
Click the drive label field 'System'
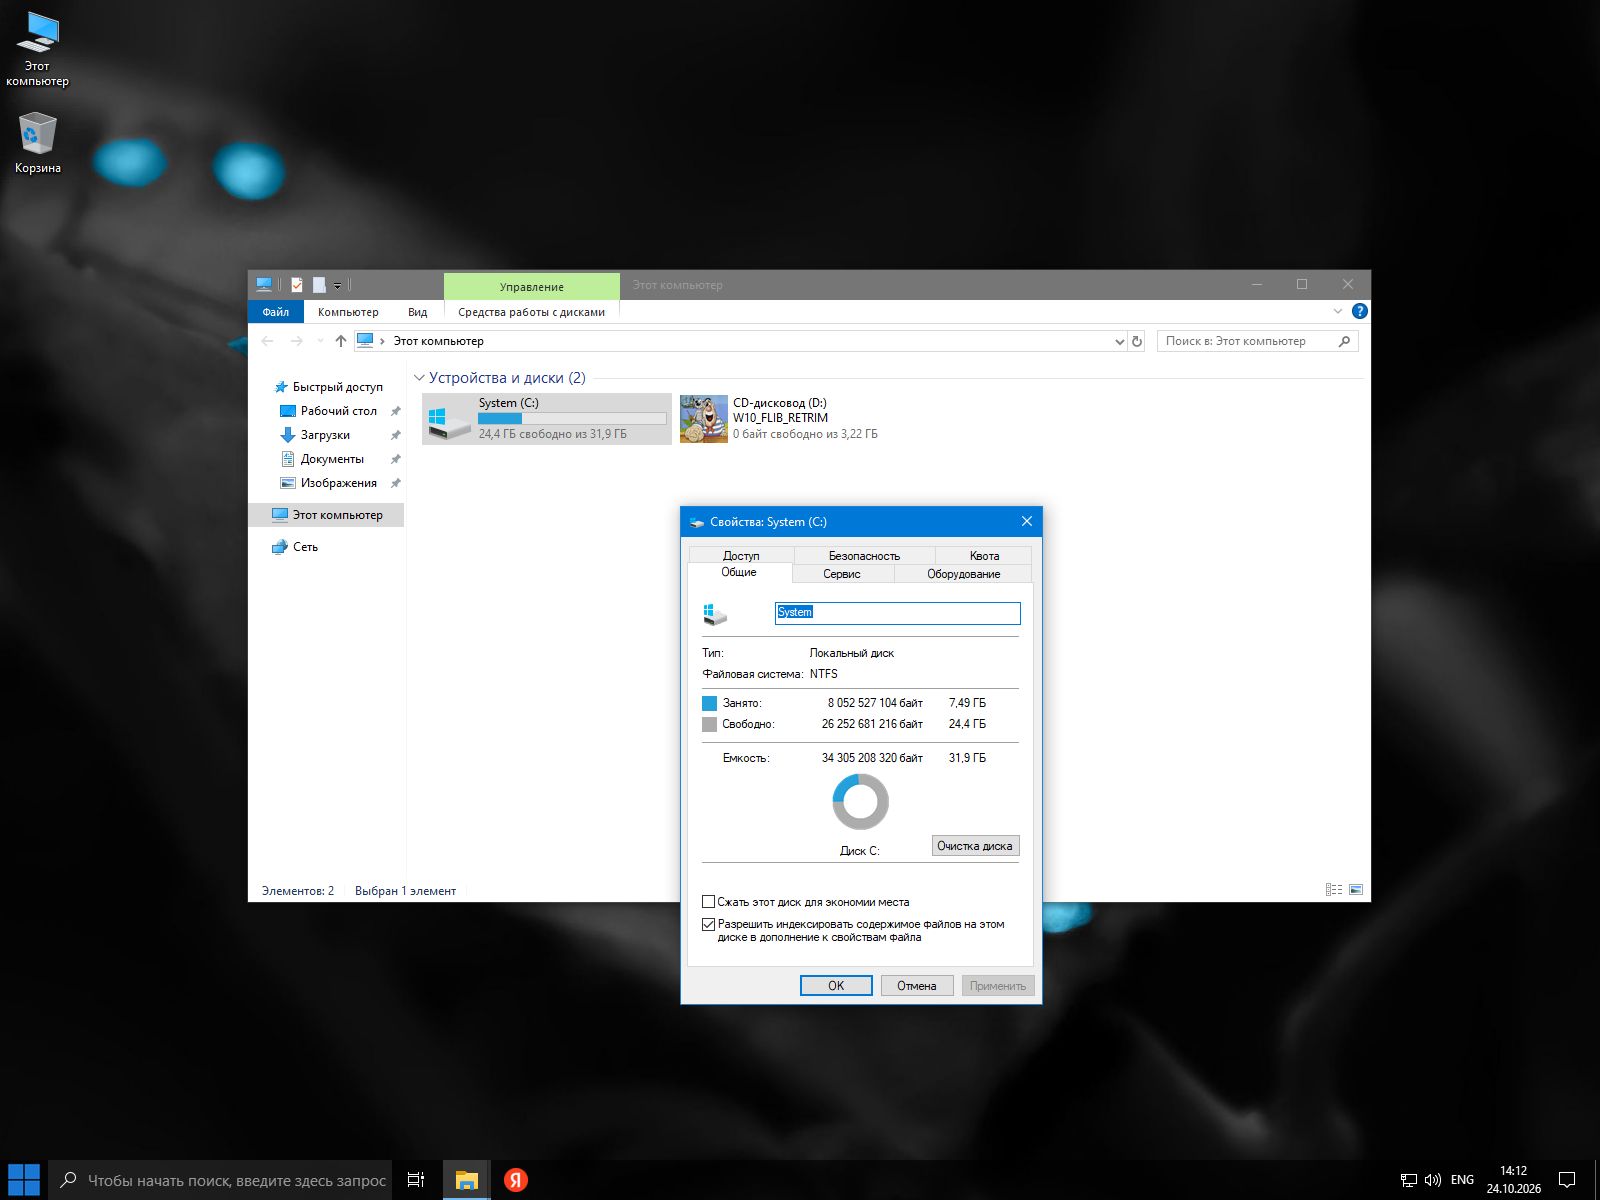[x=897, y=613]
